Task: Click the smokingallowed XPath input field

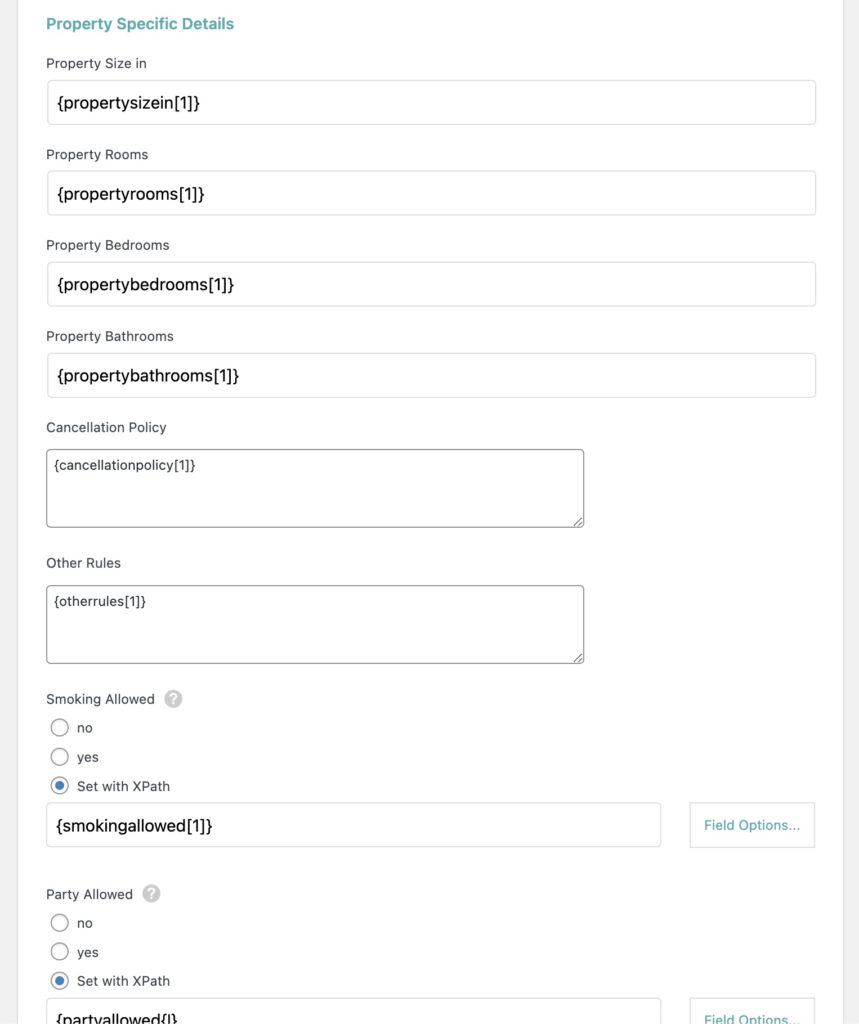Action: pyautogui.click(x=353, y=824)
